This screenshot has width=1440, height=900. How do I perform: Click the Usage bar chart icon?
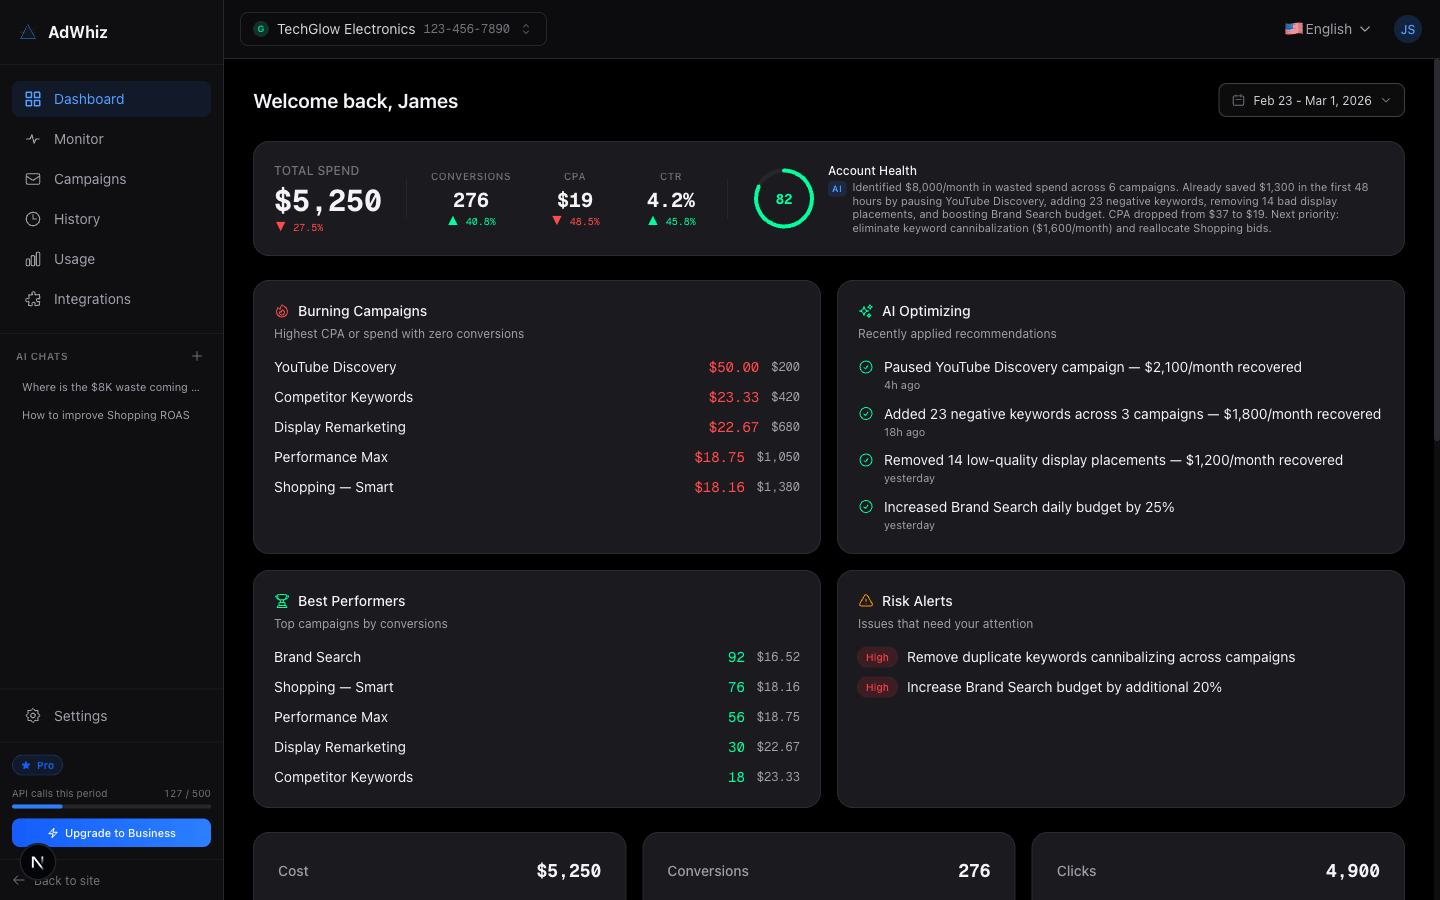33,259
